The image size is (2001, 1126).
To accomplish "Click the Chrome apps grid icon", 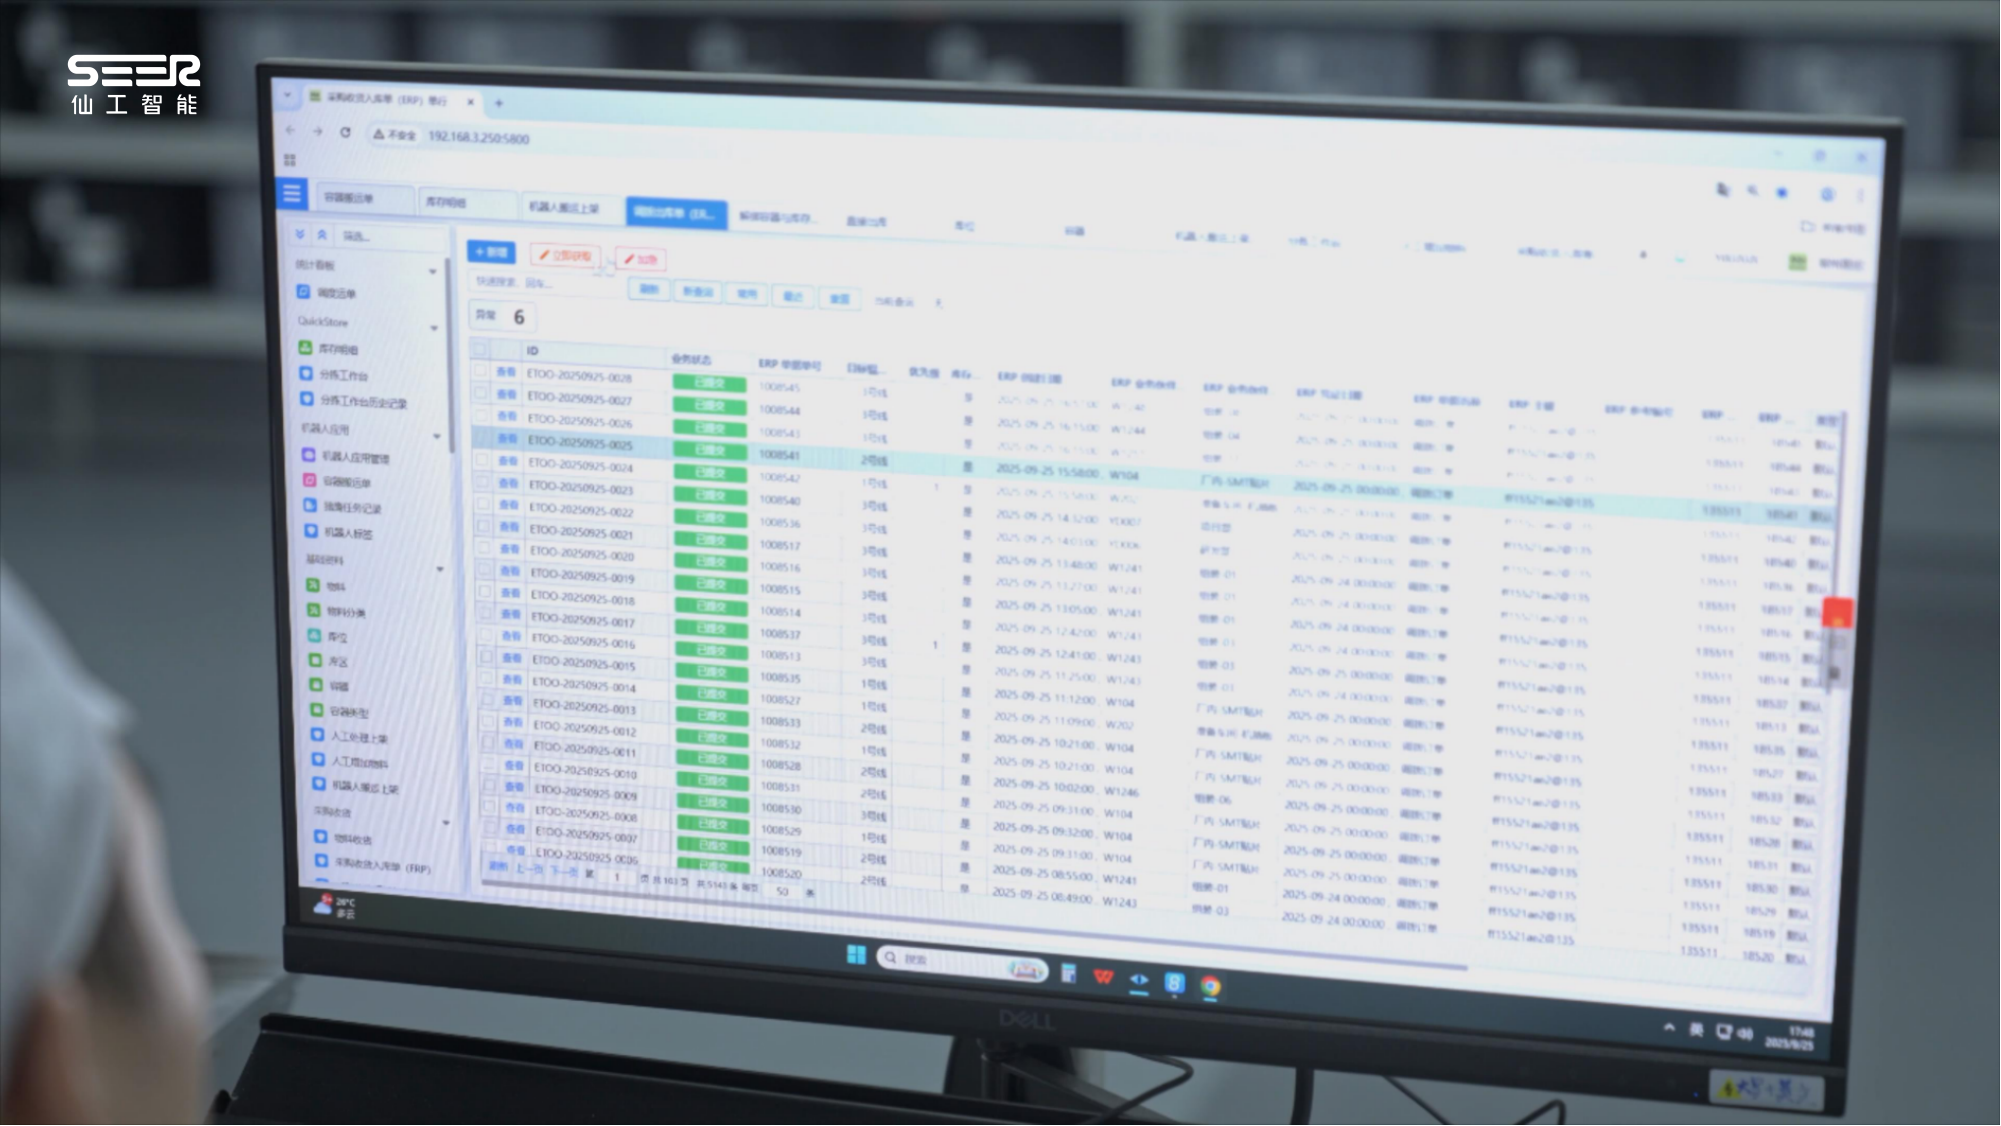I will coord(290,160).
